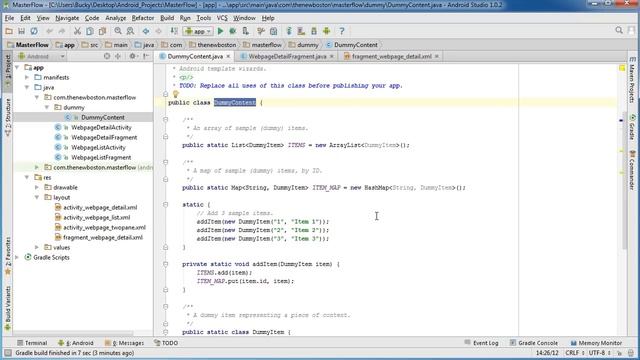Click the Synchronize toolbar icon
The height and width of the screenshot is (360, 640).
pyautogui.click(x=34, y=31)
